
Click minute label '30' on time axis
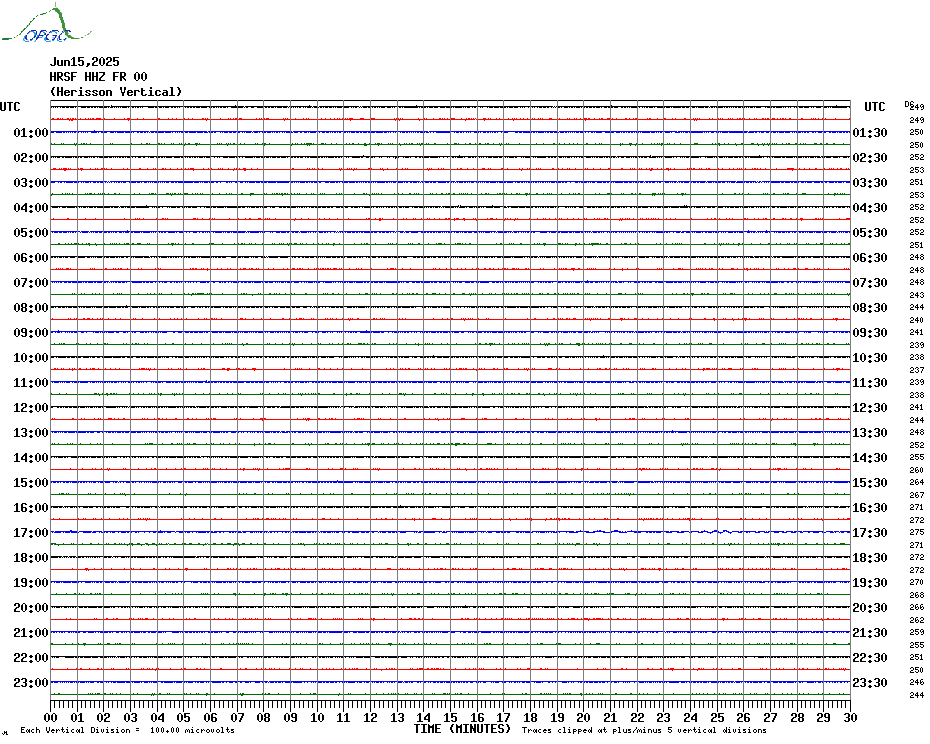pyautogui.click(x=851, y=717)
